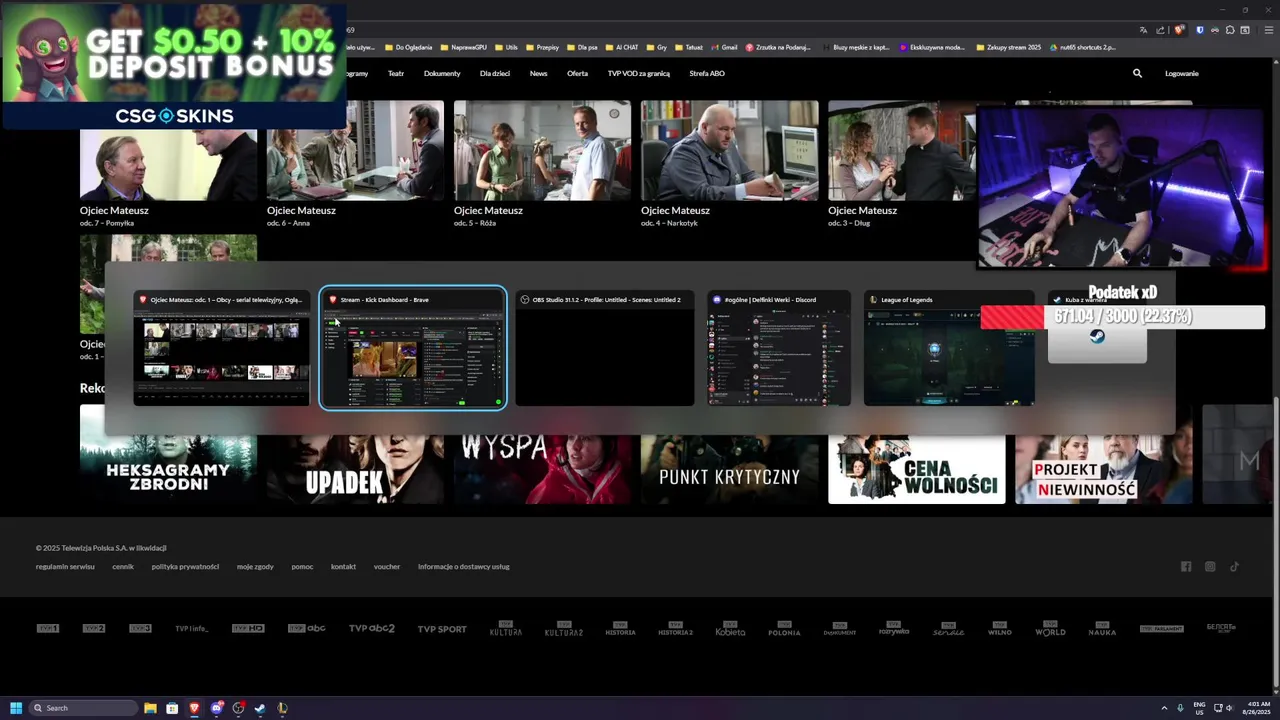Open the extensions puzzle piece icon
This screenshot has width=1280, height=720.
point(1230,30)
